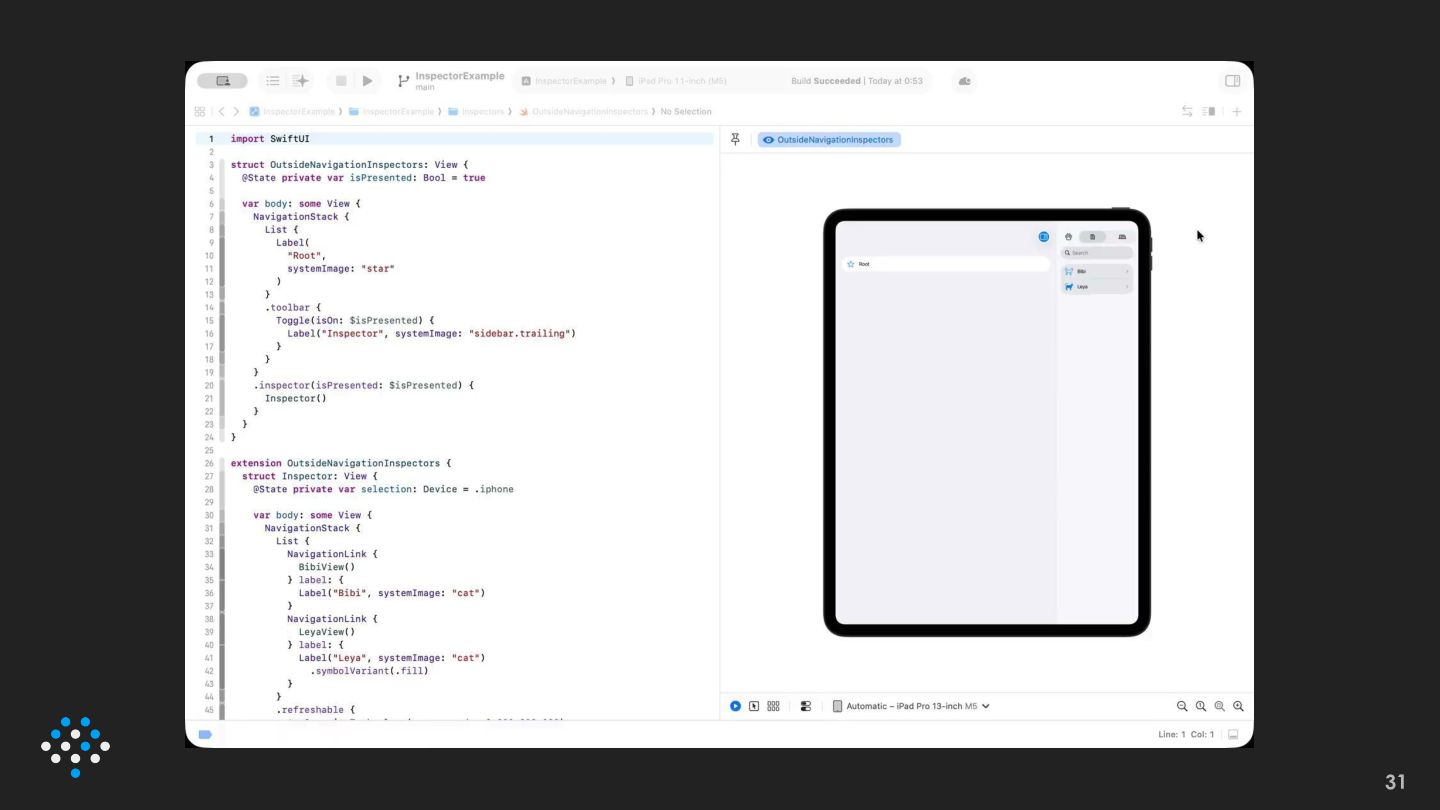Screen dimensions: 1440x810
Task: Start live preview with blue play icon
Action: [x=735, y=706]
